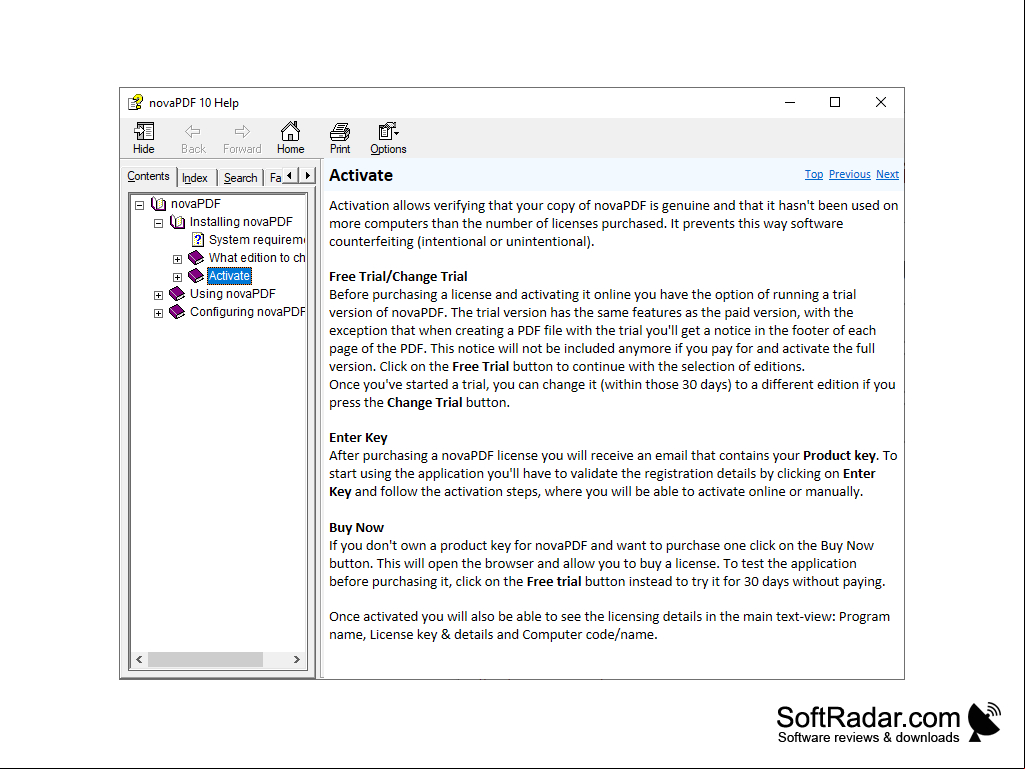Click the Enter Key section heading
1025x769 pixels.
(358, 437)
